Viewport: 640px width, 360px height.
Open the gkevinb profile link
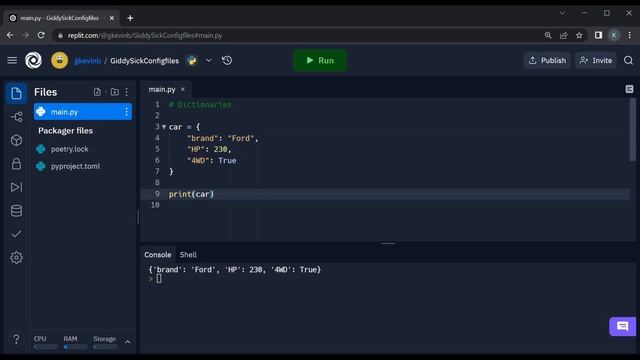coord(87,61)
